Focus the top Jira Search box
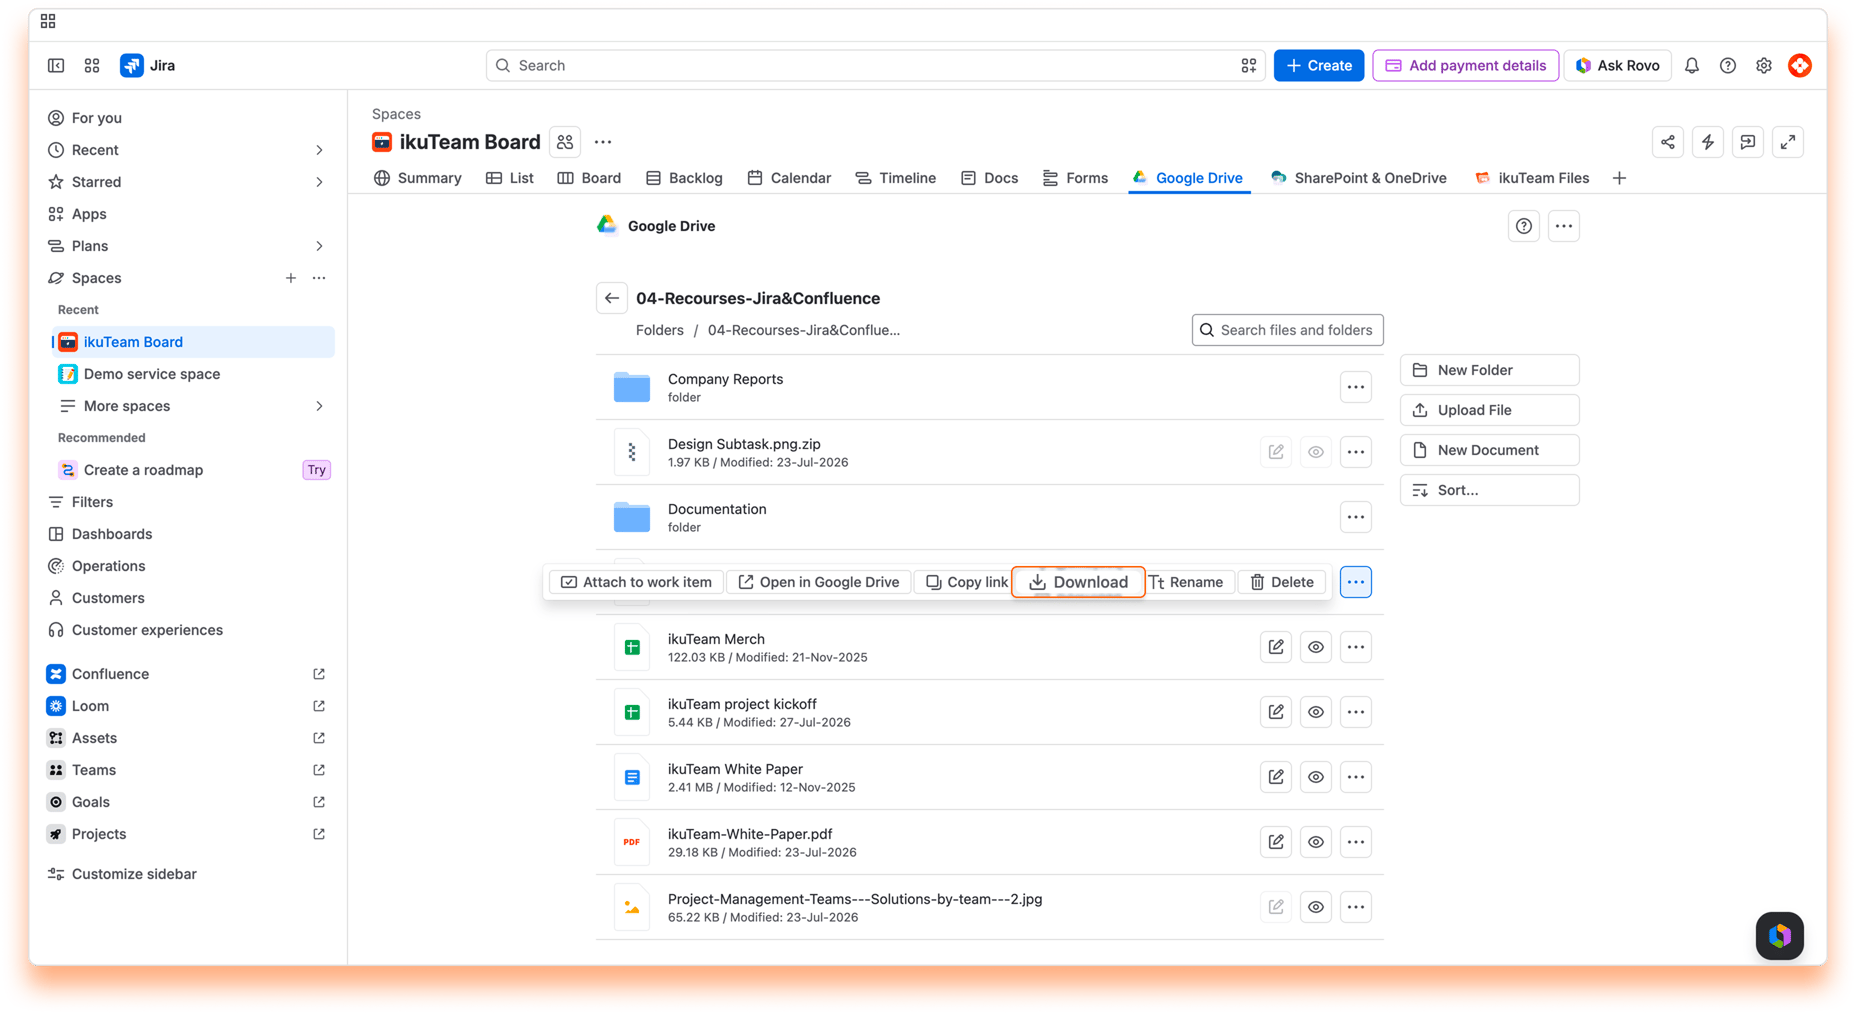Image resolution: width=1856 pixels, height=1014 pixels. pos(875,66)
